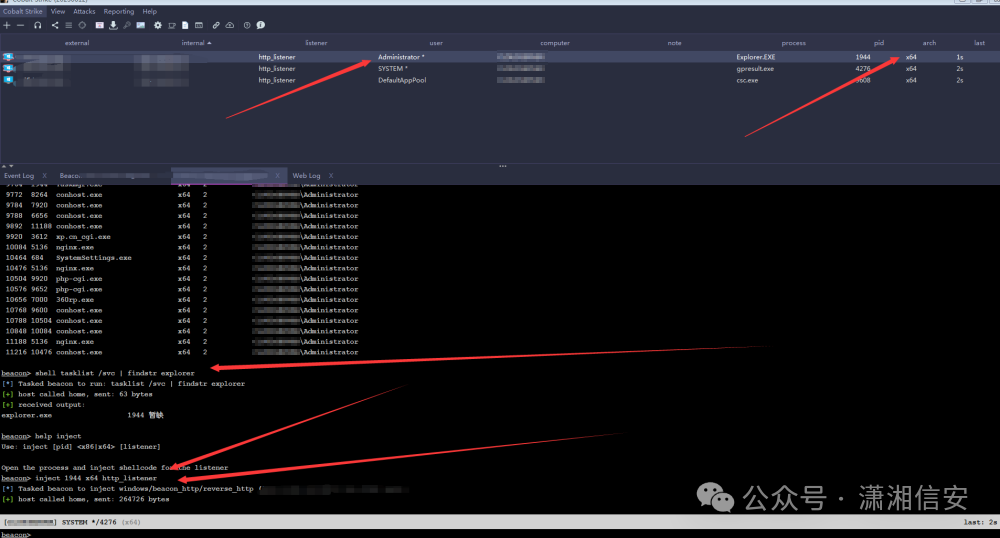Select the csc.exe process cell
The width and height of the screenshot is (1000, 538).
[x=747, y=80]
